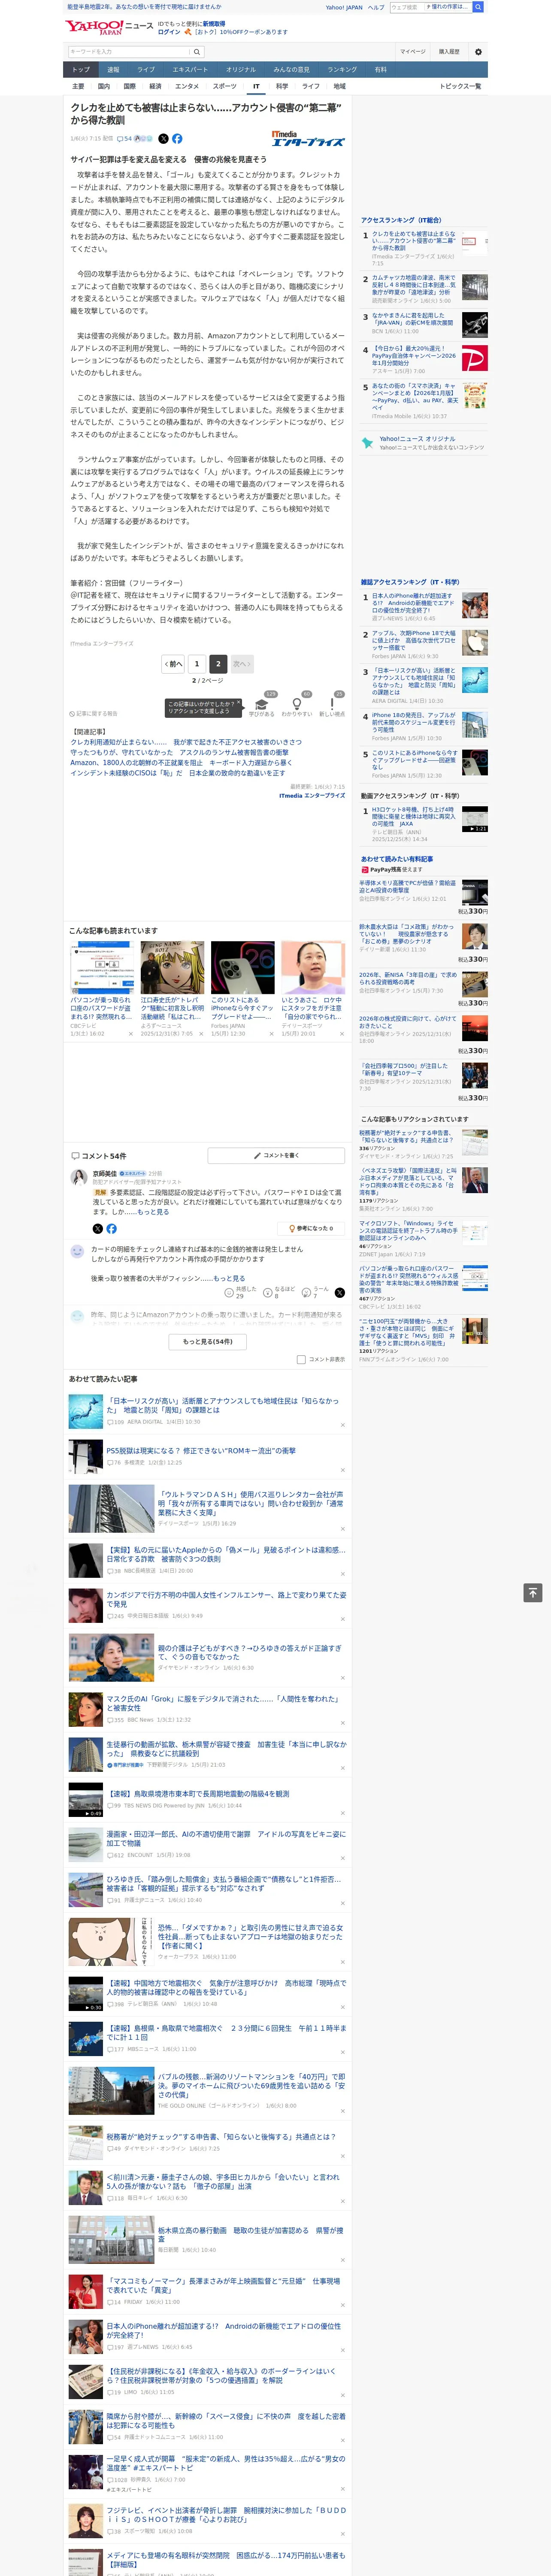Click the PayPay red logo thumbnail
The height and width of the screenshot is (2576, 551).
click(x=475, y=359)
